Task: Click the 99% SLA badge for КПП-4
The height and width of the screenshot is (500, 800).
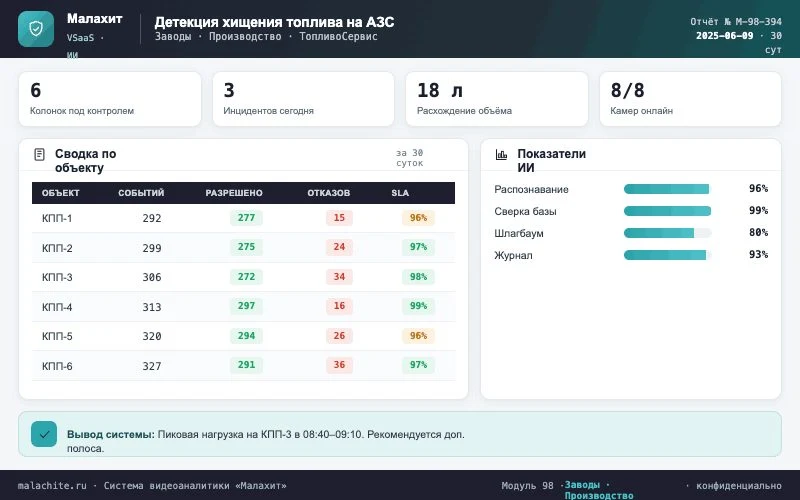Action: tap(418, 306)
